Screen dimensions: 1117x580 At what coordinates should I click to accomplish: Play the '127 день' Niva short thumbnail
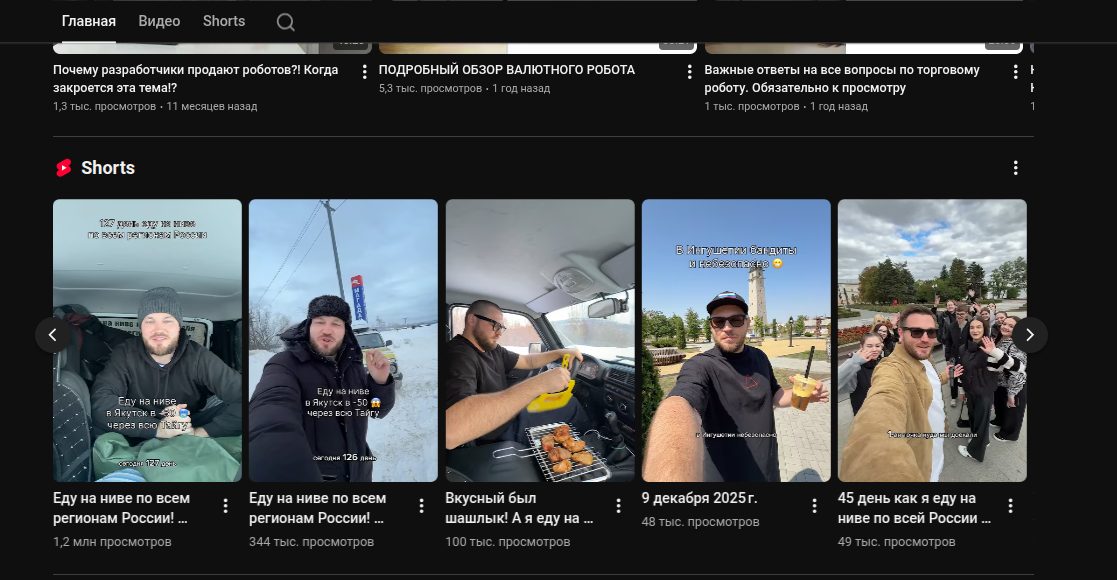[x=147, y=341]
